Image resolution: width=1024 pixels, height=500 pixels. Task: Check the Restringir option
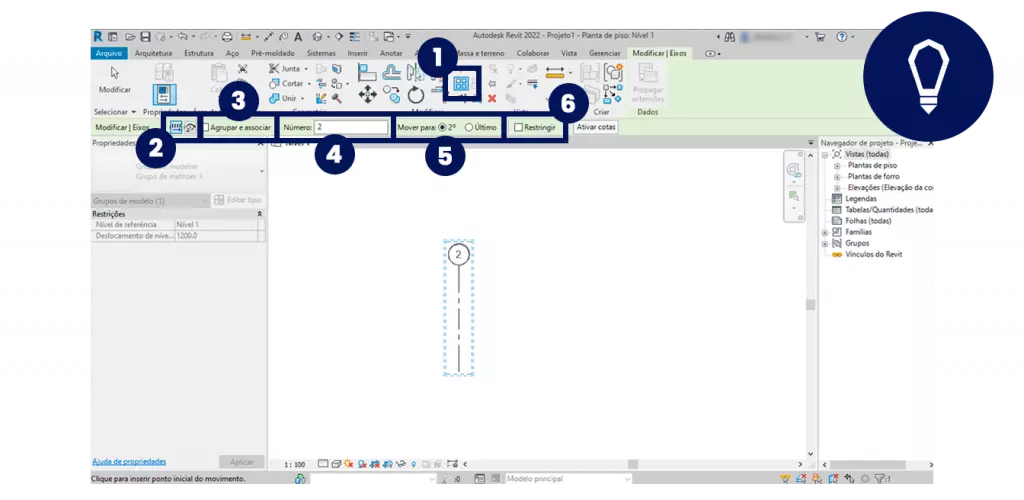[519, 128]
